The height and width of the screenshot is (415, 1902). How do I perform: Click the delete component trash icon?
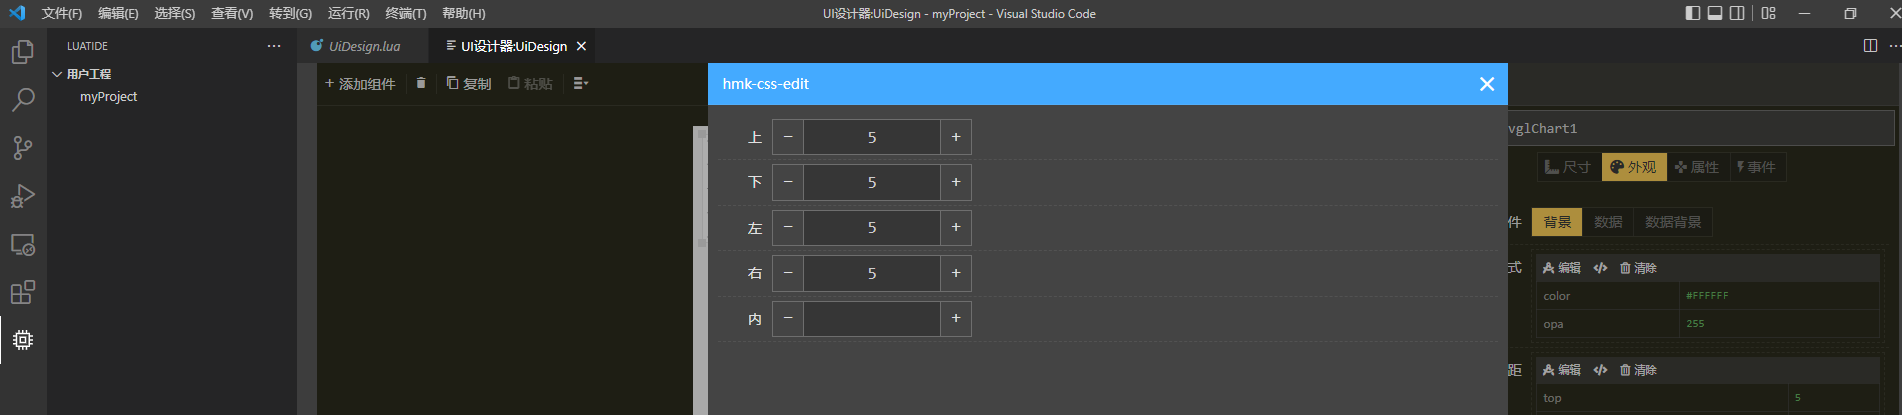click(421, 83)
